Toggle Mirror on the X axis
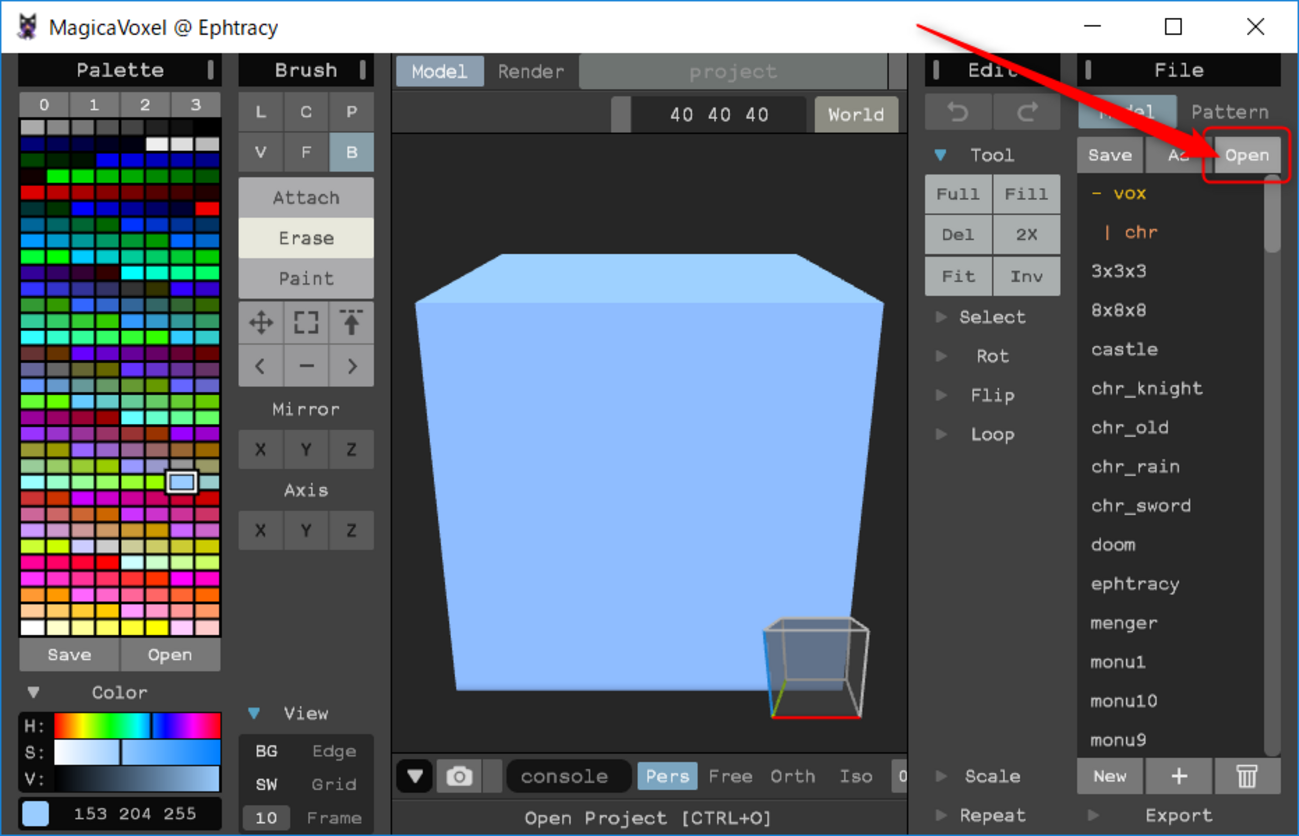Screen dimensions: 1299x836 (x=261, y=450)
